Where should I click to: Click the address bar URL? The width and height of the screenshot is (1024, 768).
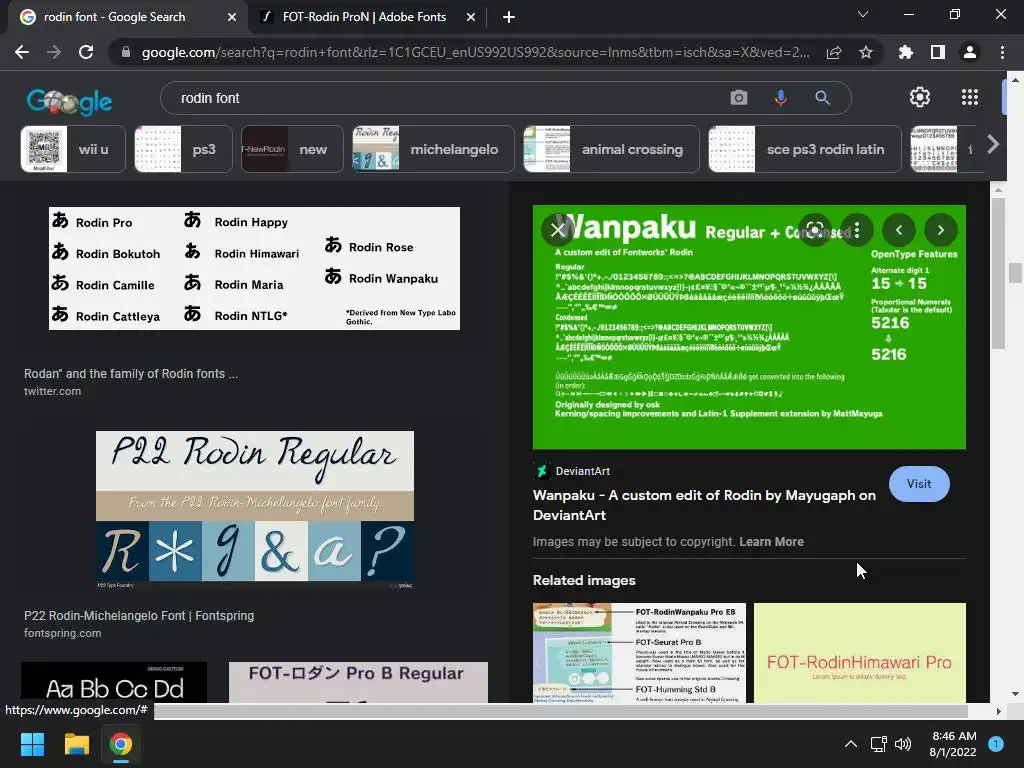(475, 52)
